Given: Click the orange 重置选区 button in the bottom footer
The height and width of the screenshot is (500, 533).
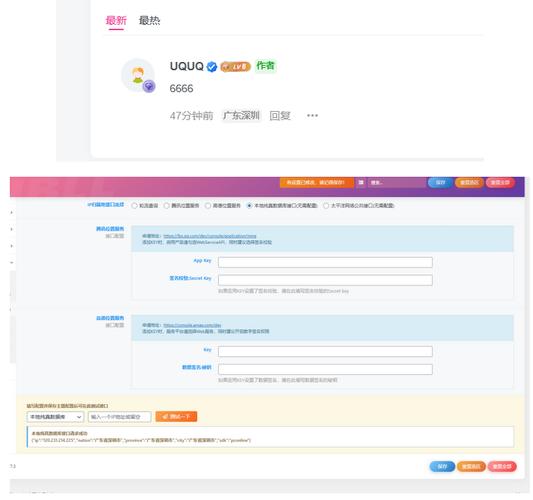Looking at the screenshot, I should click(x=471, y=466).
